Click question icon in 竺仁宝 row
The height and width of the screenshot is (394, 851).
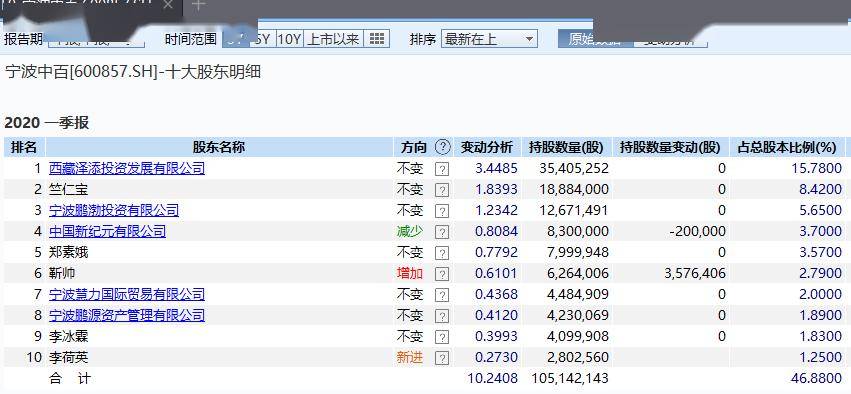[442, 190]
